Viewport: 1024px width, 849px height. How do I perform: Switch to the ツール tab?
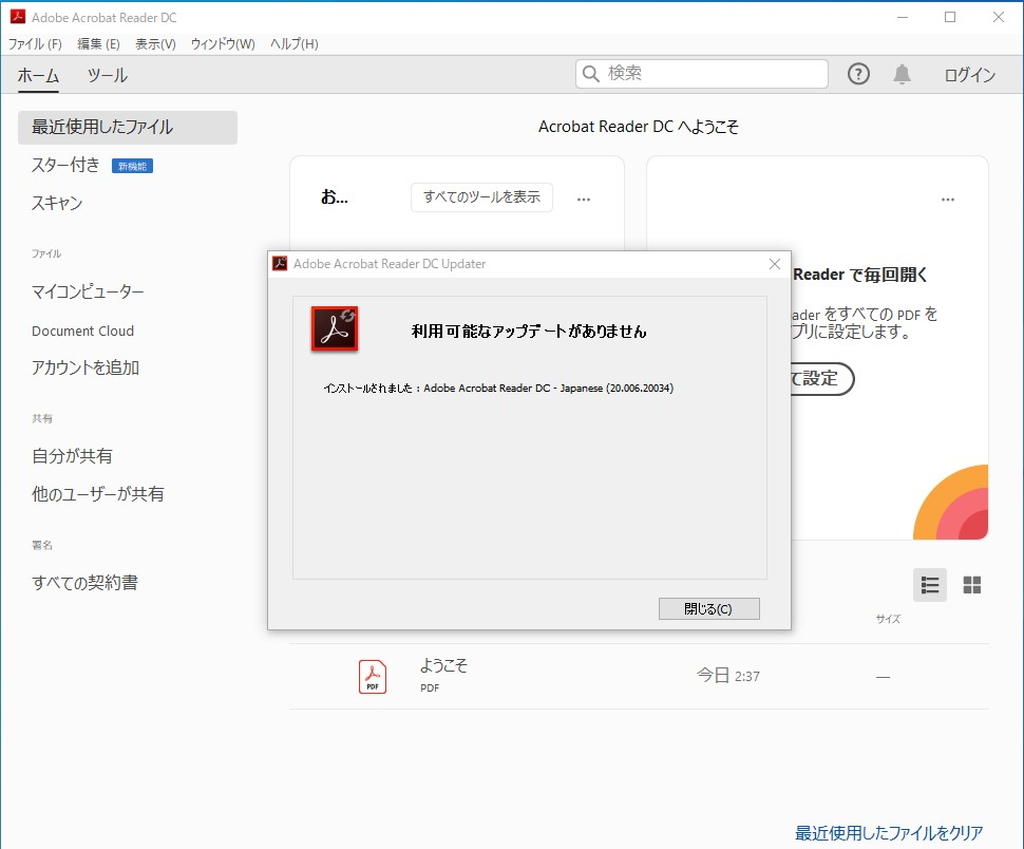tap(106, 74)
